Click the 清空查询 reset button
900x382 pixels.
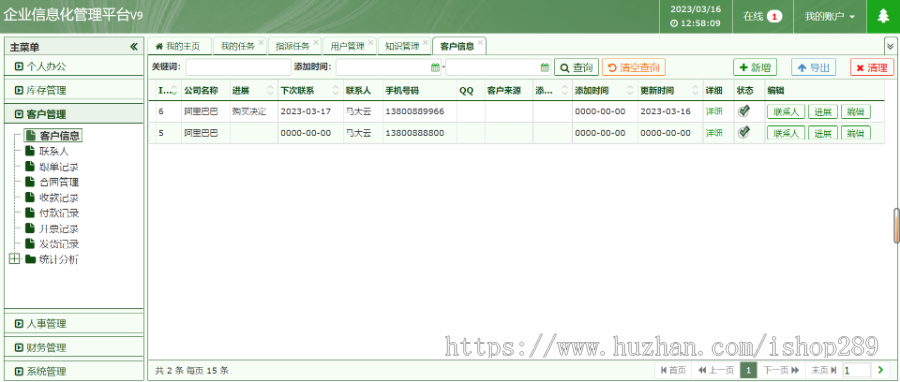(x=634, y=68)
